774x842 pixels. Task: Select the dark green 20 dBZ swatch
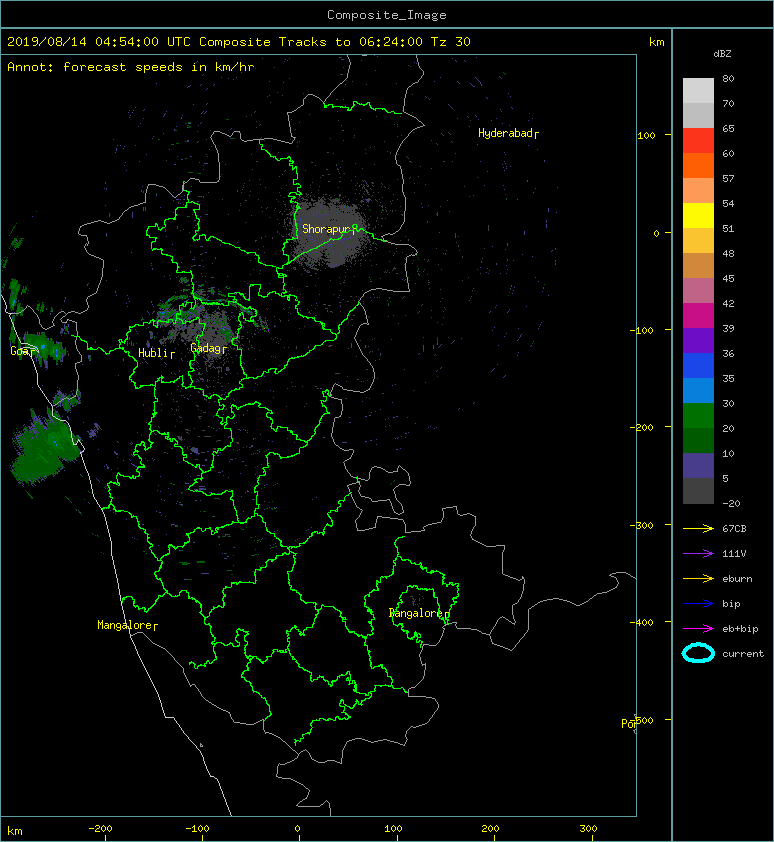coord(698,440)
